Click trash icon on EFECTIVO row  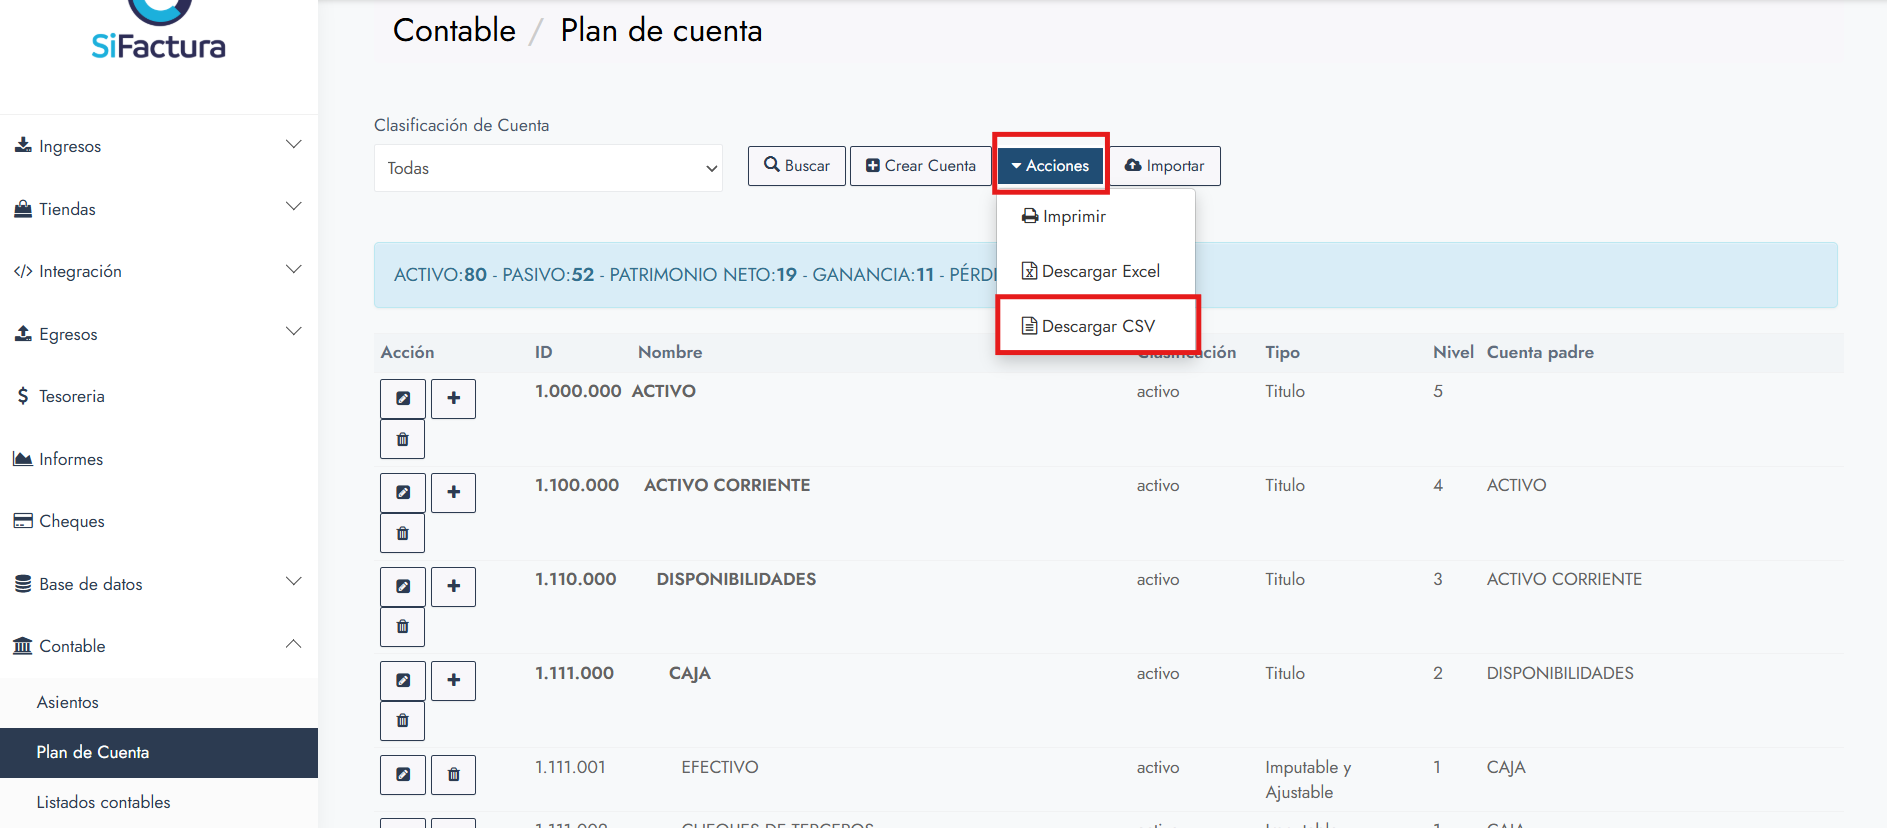point(453,774)
